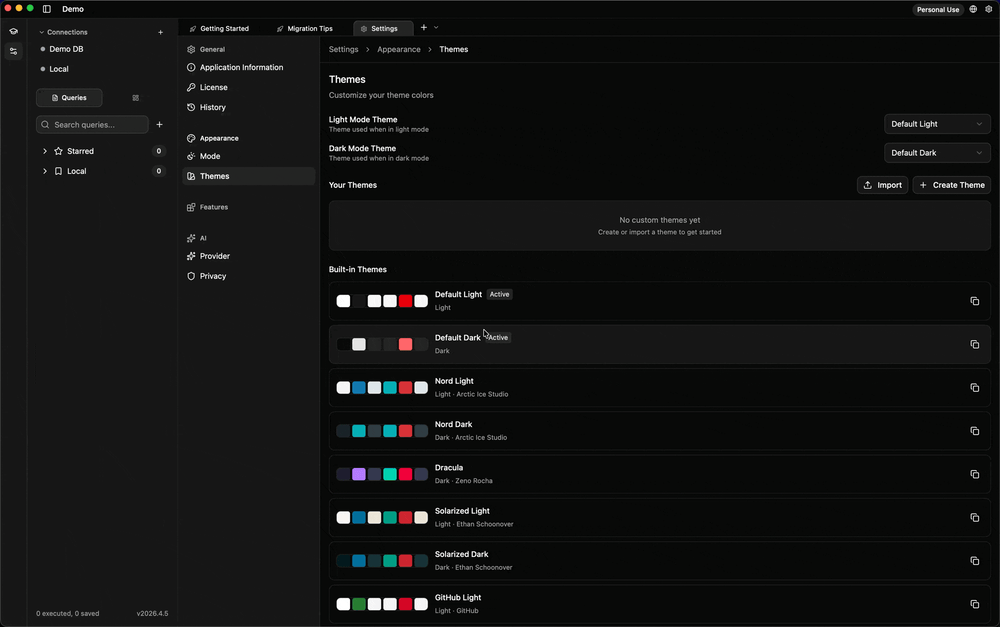Select the connections filter icon below the graduation cap
Viewport: 1000px width, 627px height.
pos(13,51)
